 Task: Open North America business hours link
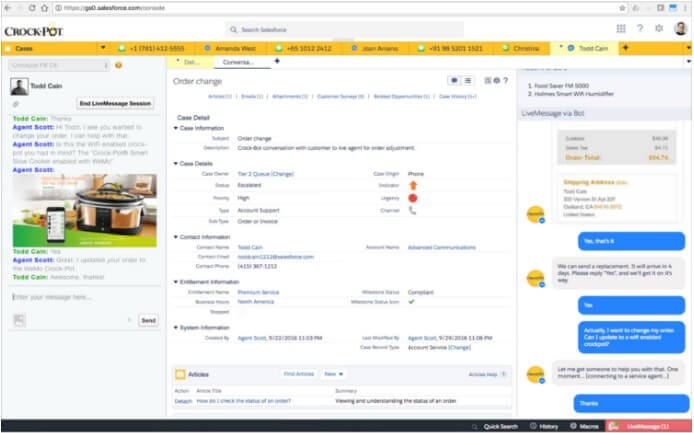pyautogui.click(x=256, y=302)
